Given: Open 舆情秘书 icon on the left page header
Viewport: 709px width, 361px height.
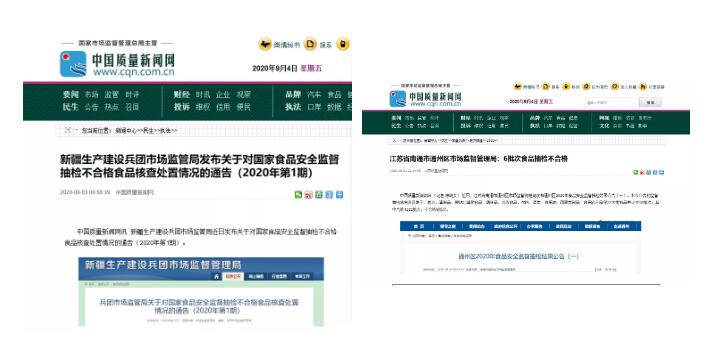Looking at the screenshot, I should tap(265, 44).
